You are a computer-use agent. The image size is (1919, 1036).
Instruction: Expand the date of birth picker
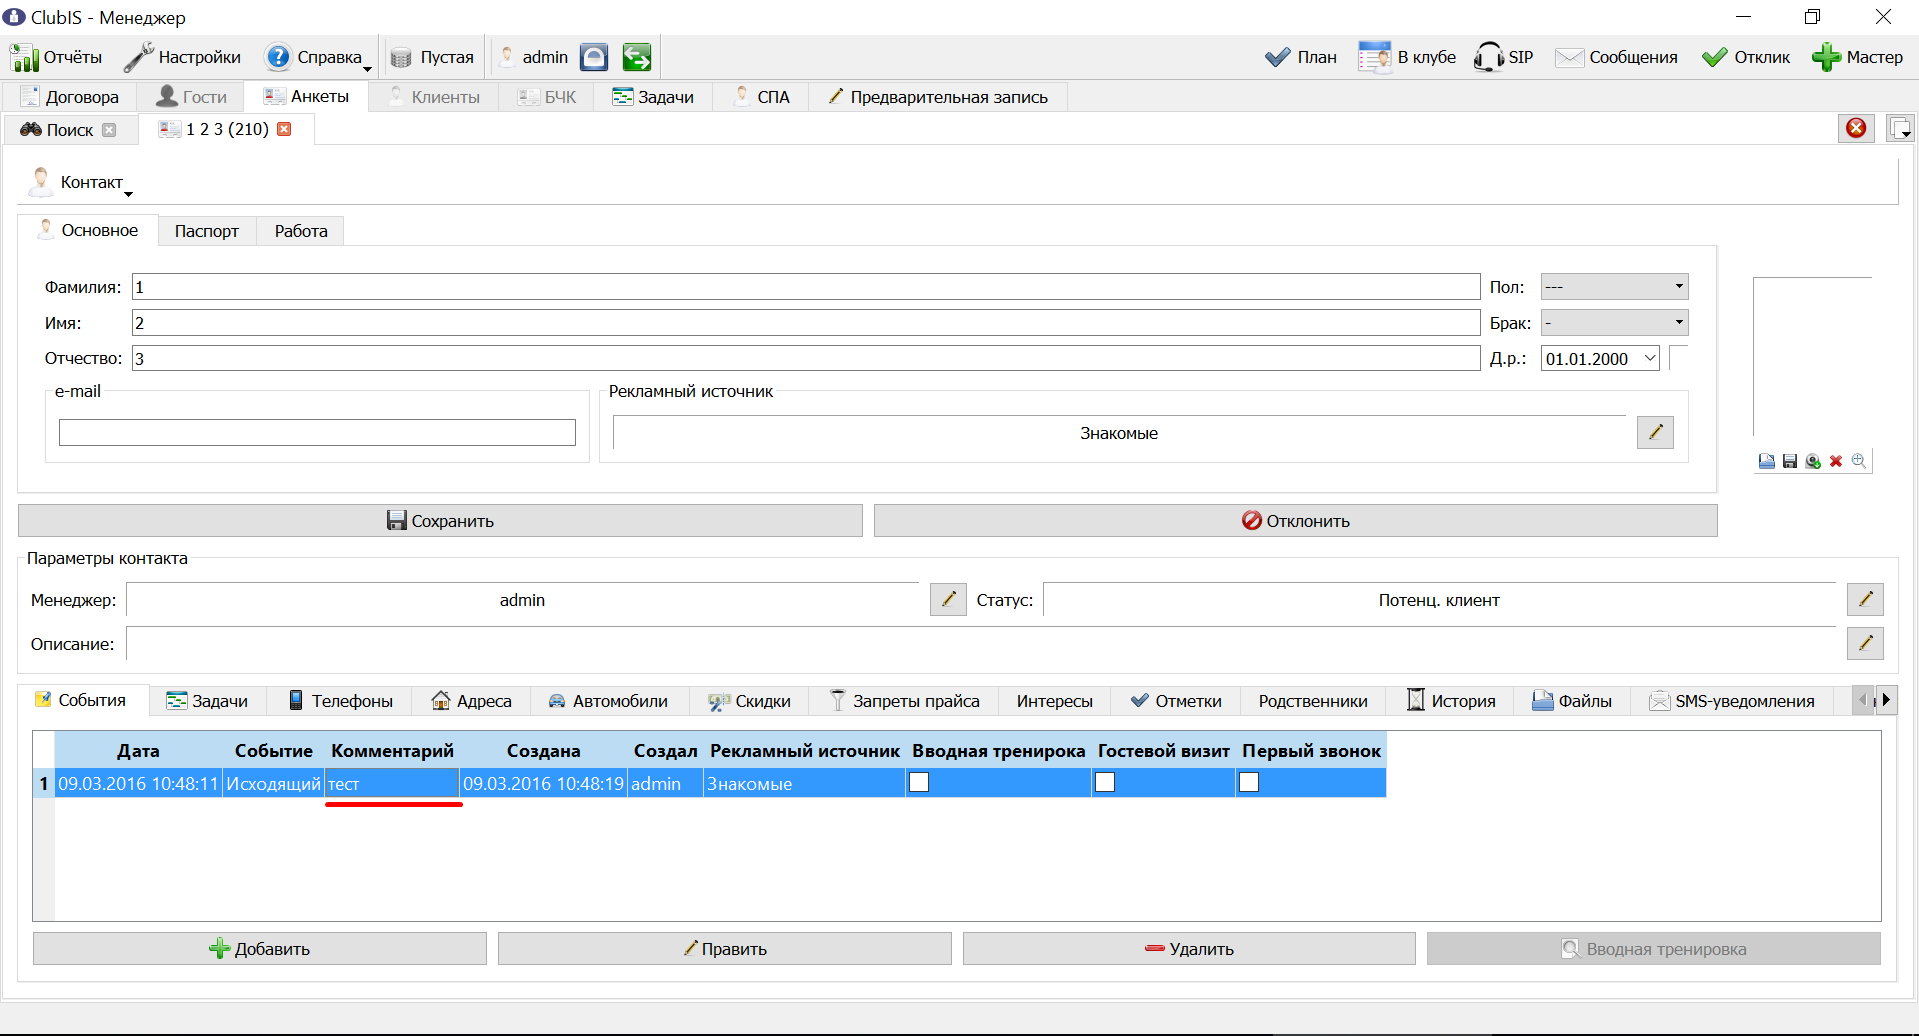1650,358
